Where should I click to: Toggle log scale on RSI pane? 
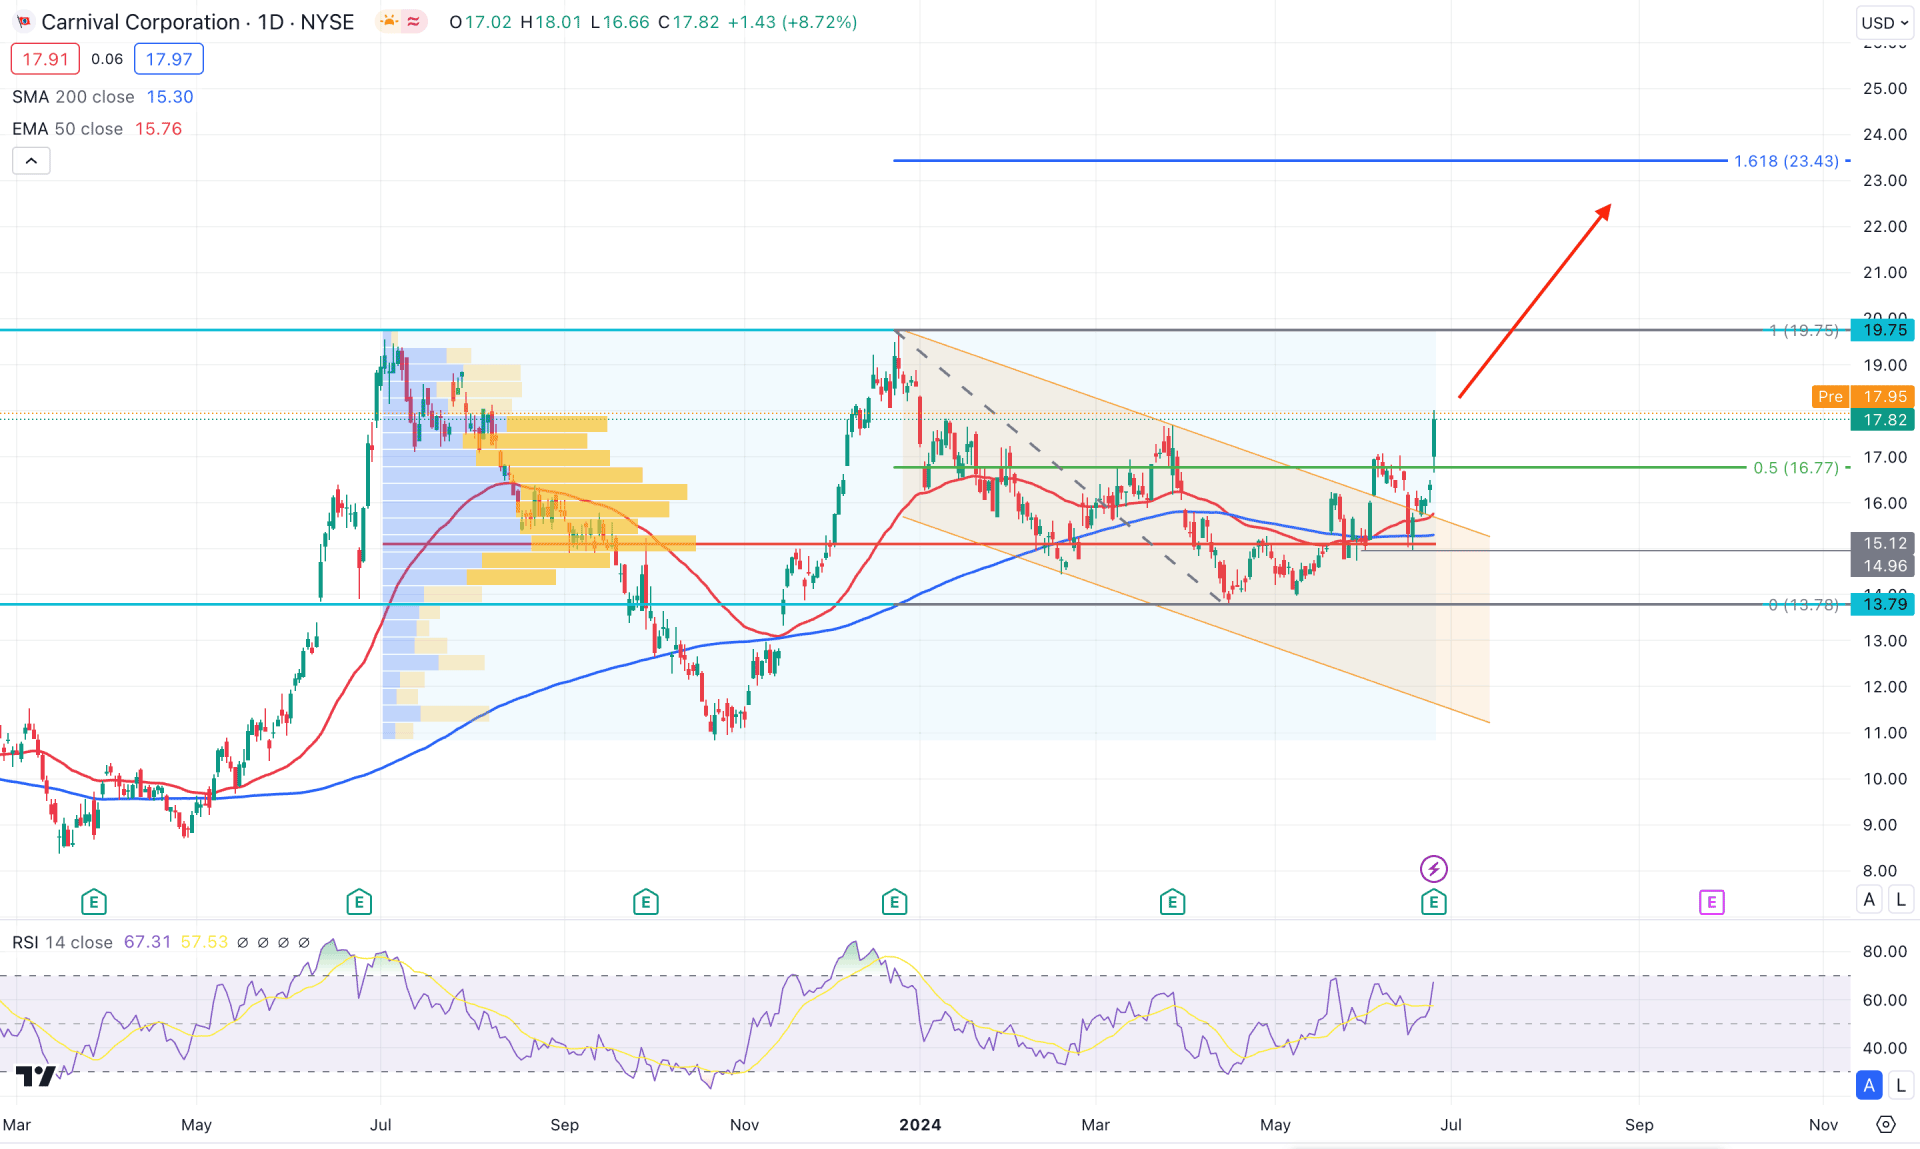pos(1901,1085)
